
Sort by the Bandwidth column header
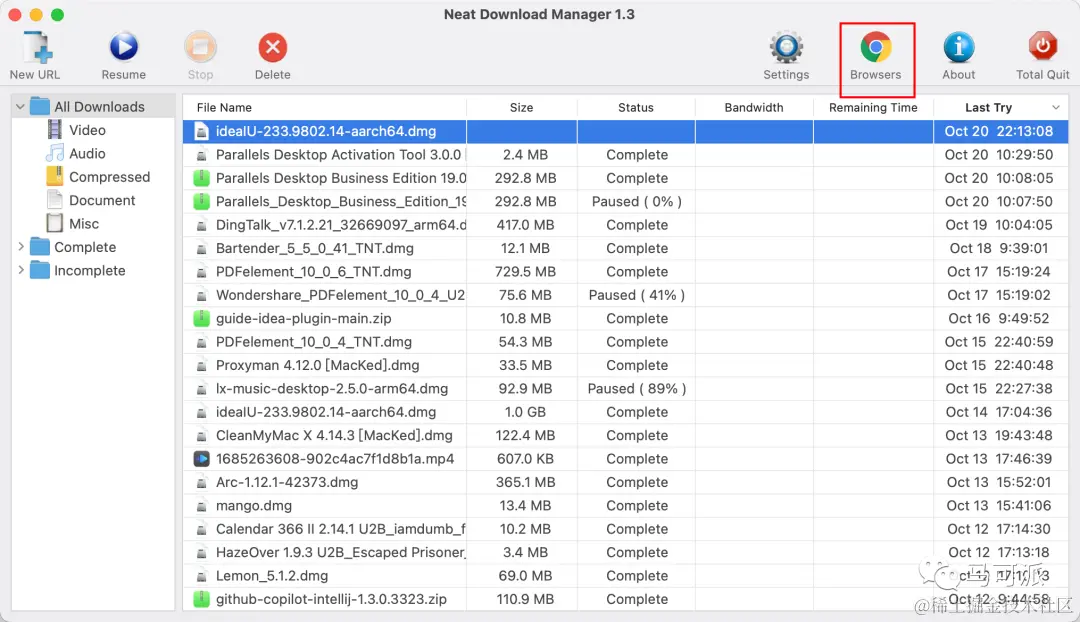click(754, 107)
